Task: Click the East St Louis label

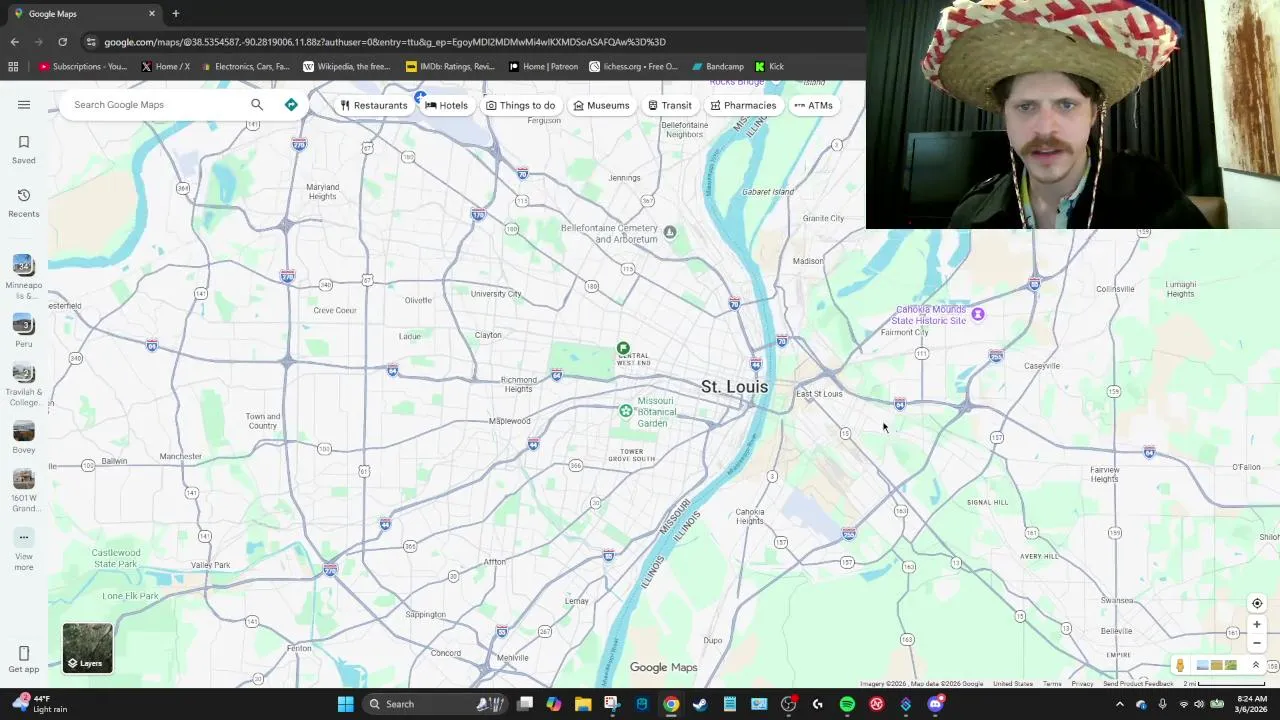Action: point(819,394)
